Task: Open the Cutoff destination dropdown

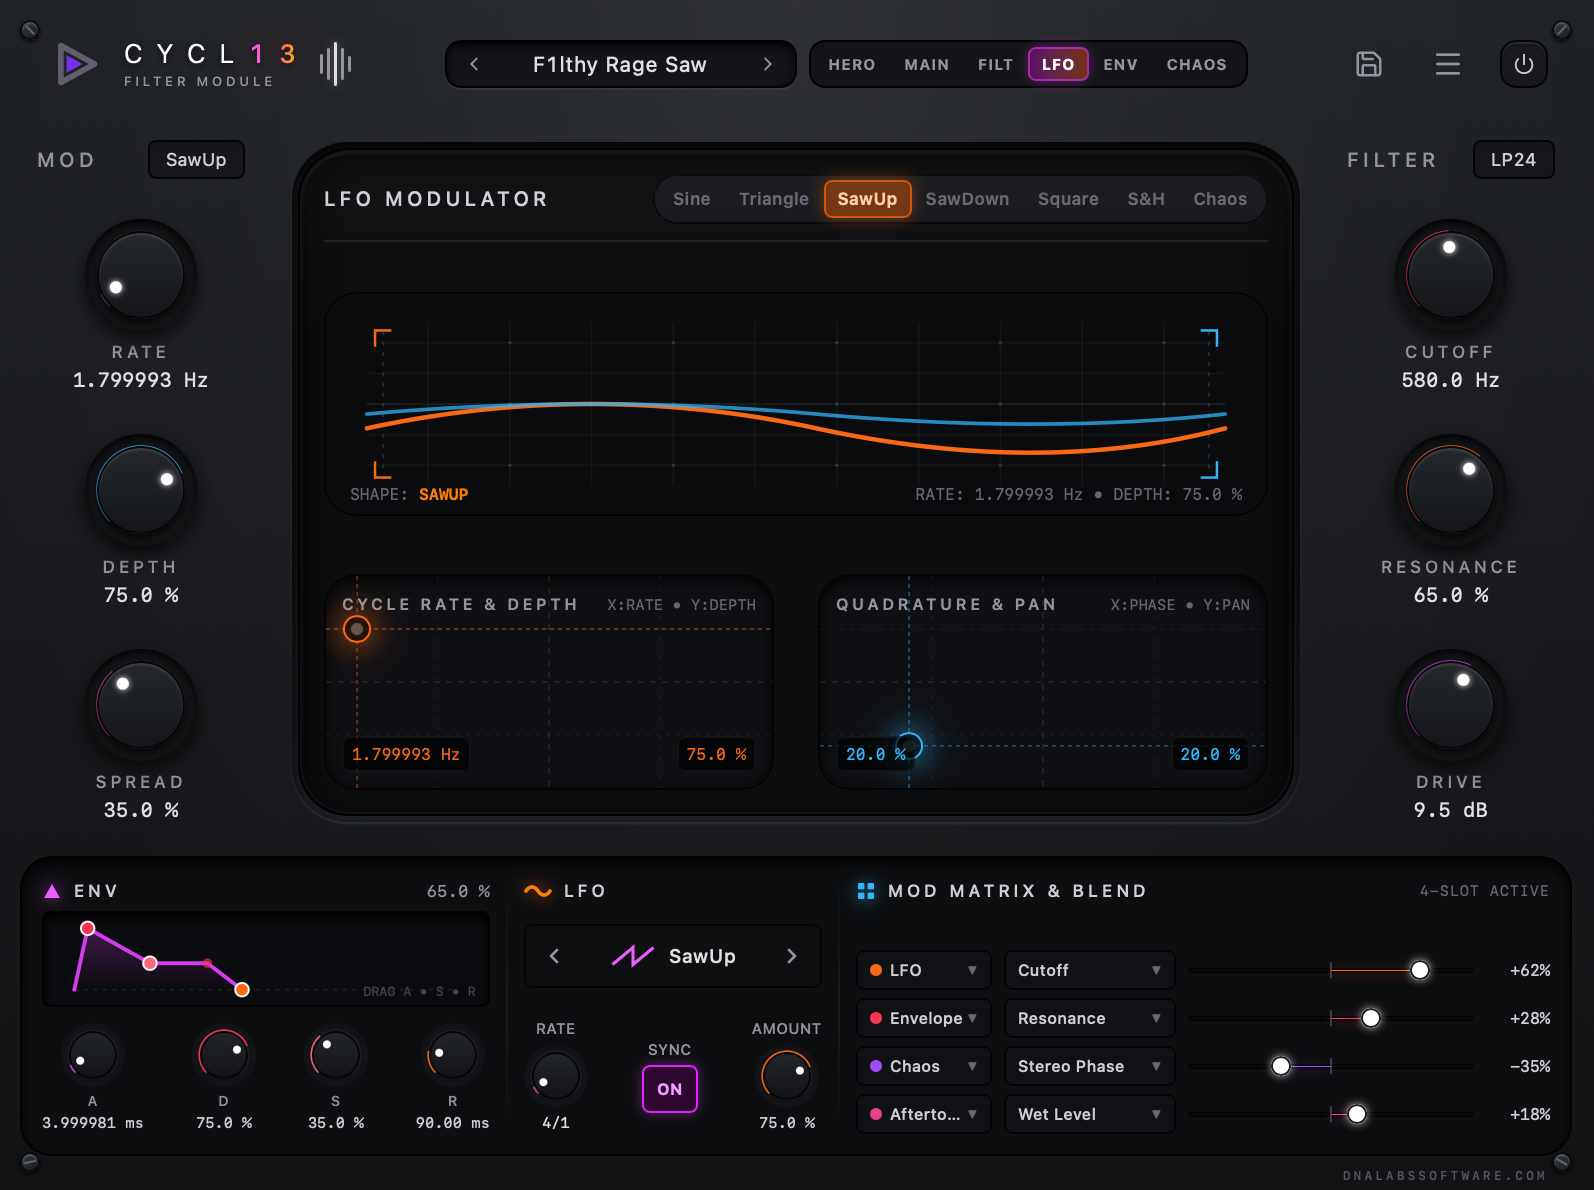Action: [1090, 970]
